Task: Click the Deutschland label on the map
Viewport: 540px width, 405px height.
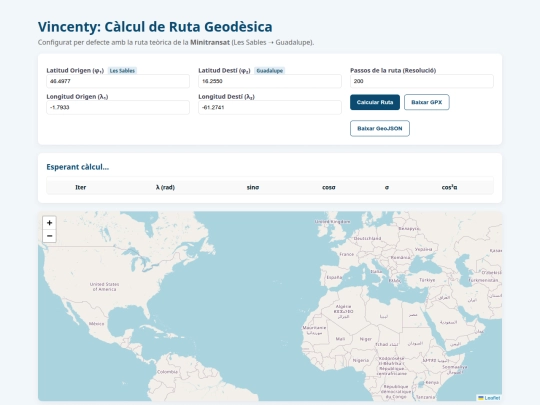Action: [x=367, y=238]
